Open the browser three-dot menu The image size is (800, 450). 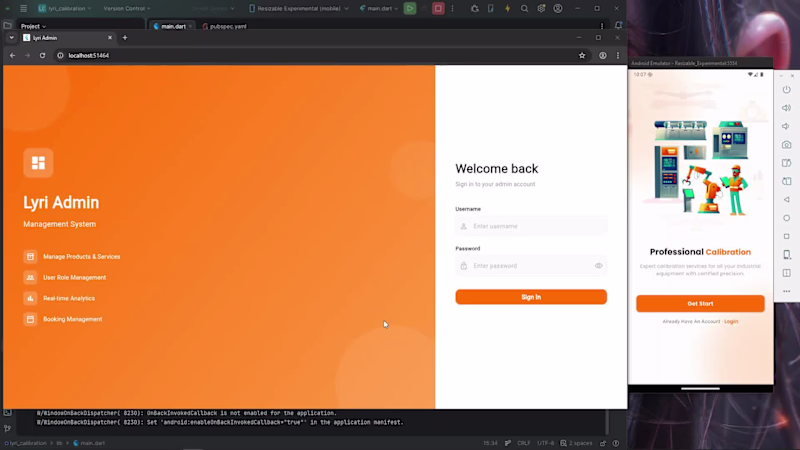pos(618,55)
